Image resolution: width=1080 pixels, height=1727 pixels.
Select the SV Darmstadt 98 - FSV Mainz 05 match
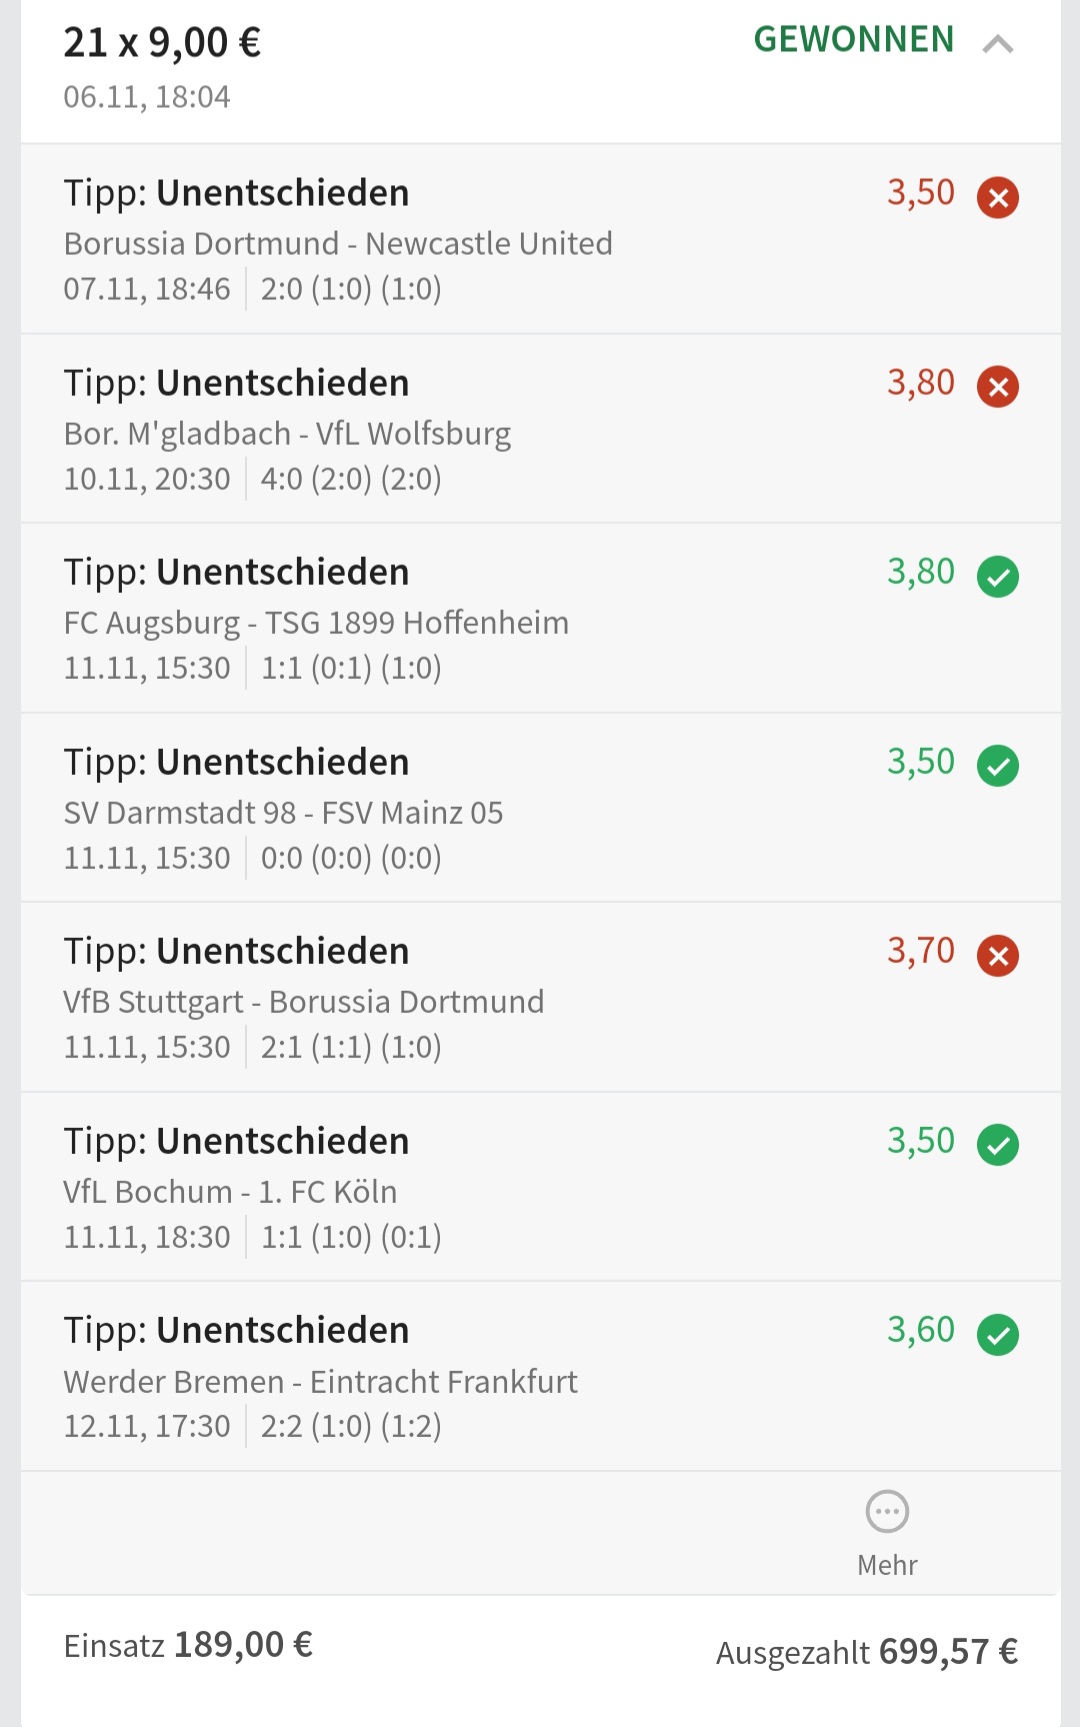tap(283, 813)
